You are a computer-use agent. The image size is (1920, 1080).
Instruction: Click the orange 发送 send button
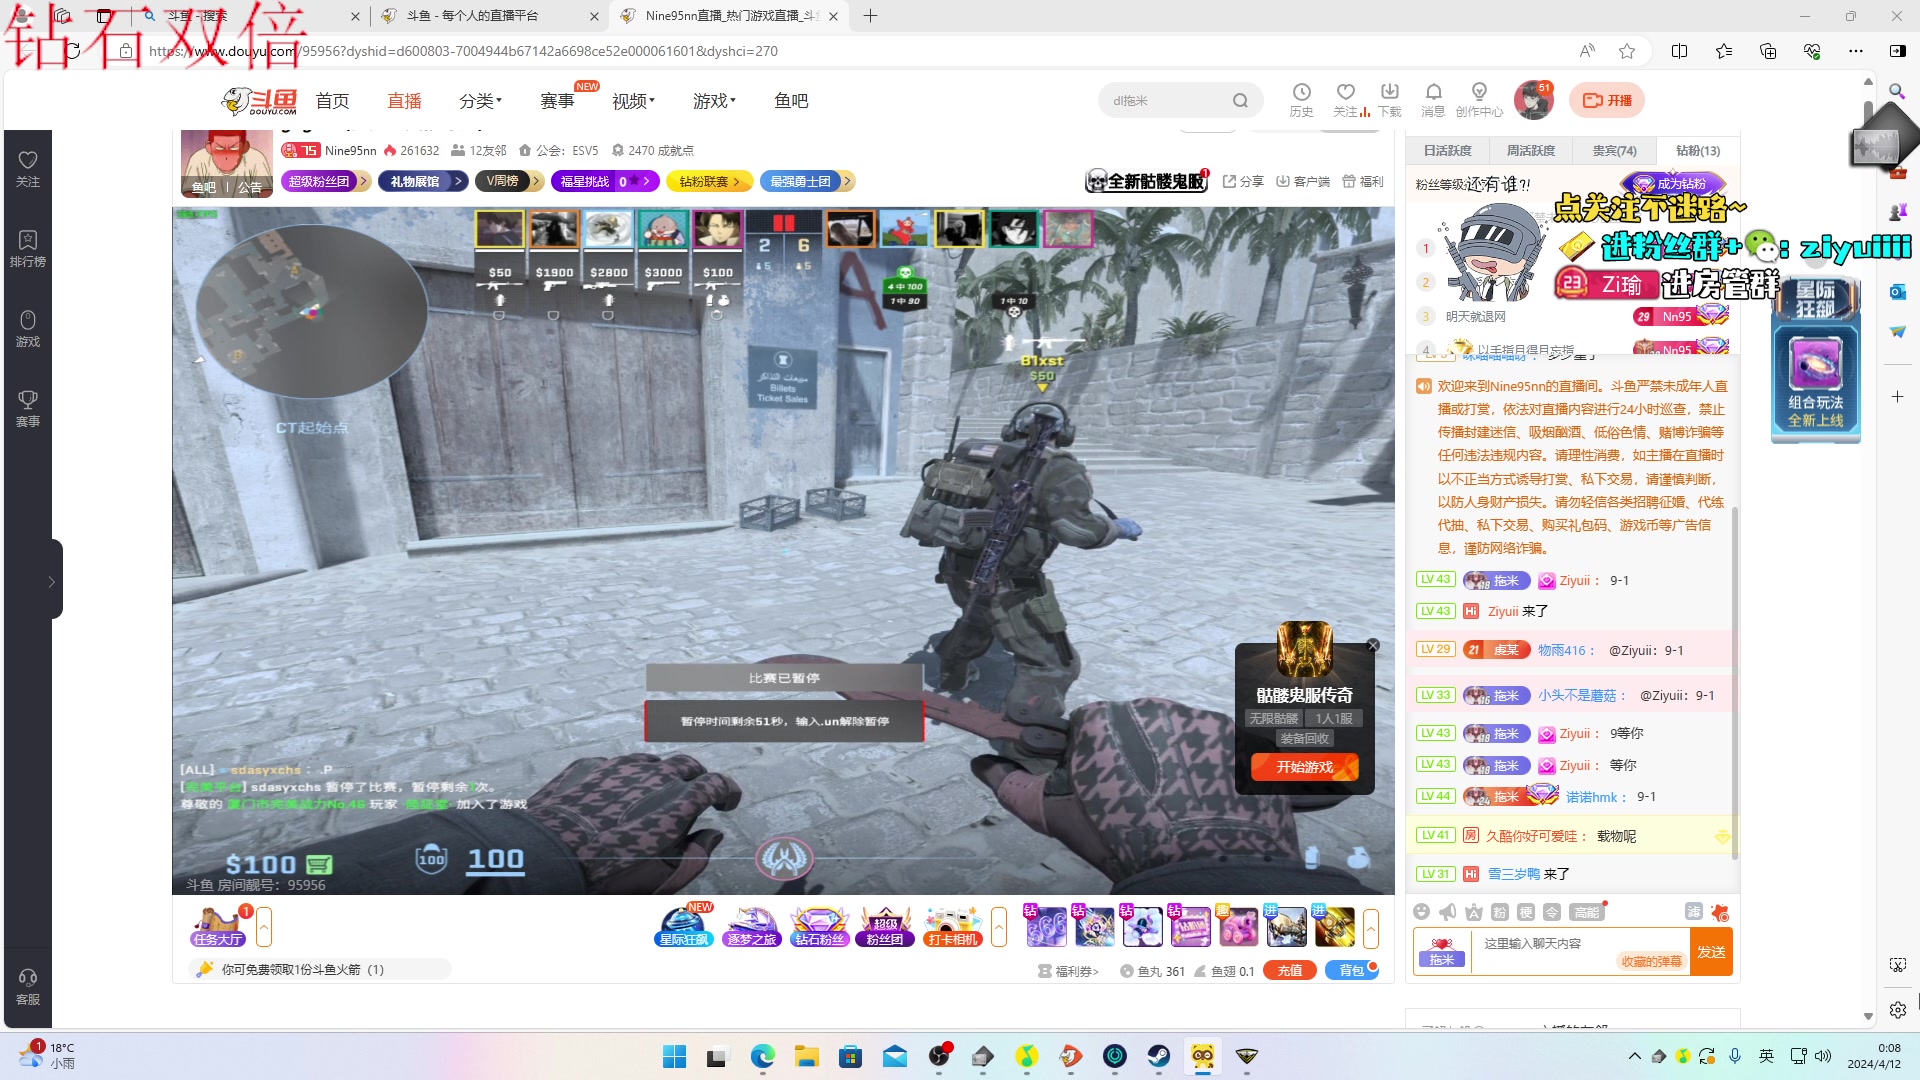point(1711,952)
